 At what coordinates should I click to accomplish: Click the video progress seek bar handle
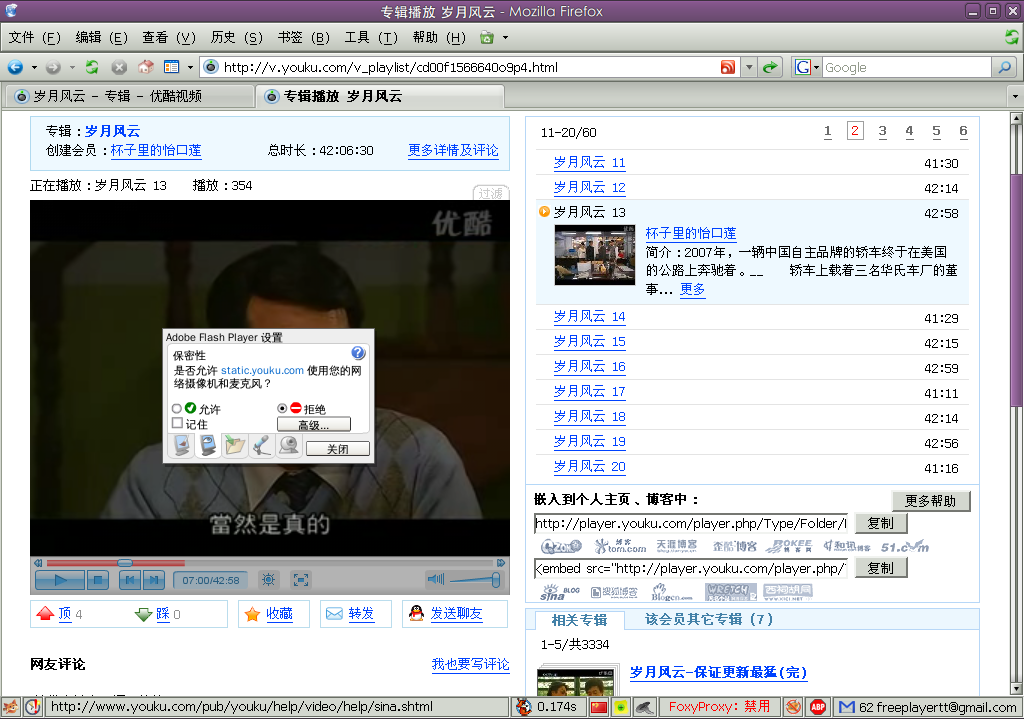tap(124, 562)
